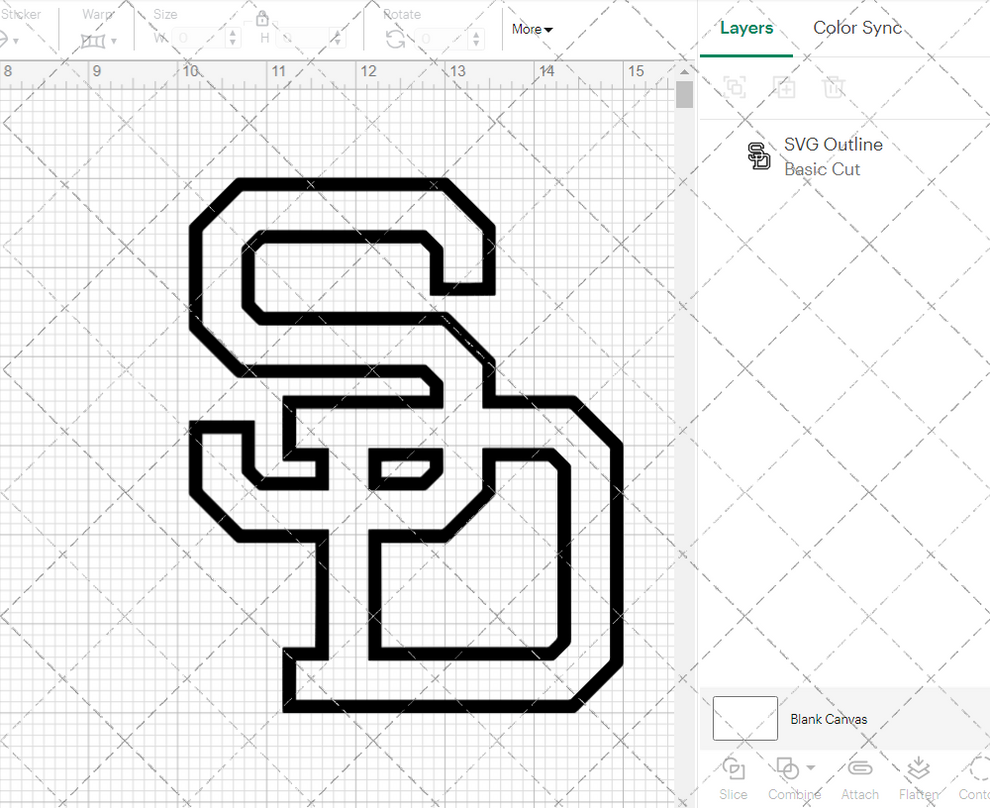The height and width of the screenshot is (808, 990).
Task: Select the Slice tool
Action: (x=733, y=777)
